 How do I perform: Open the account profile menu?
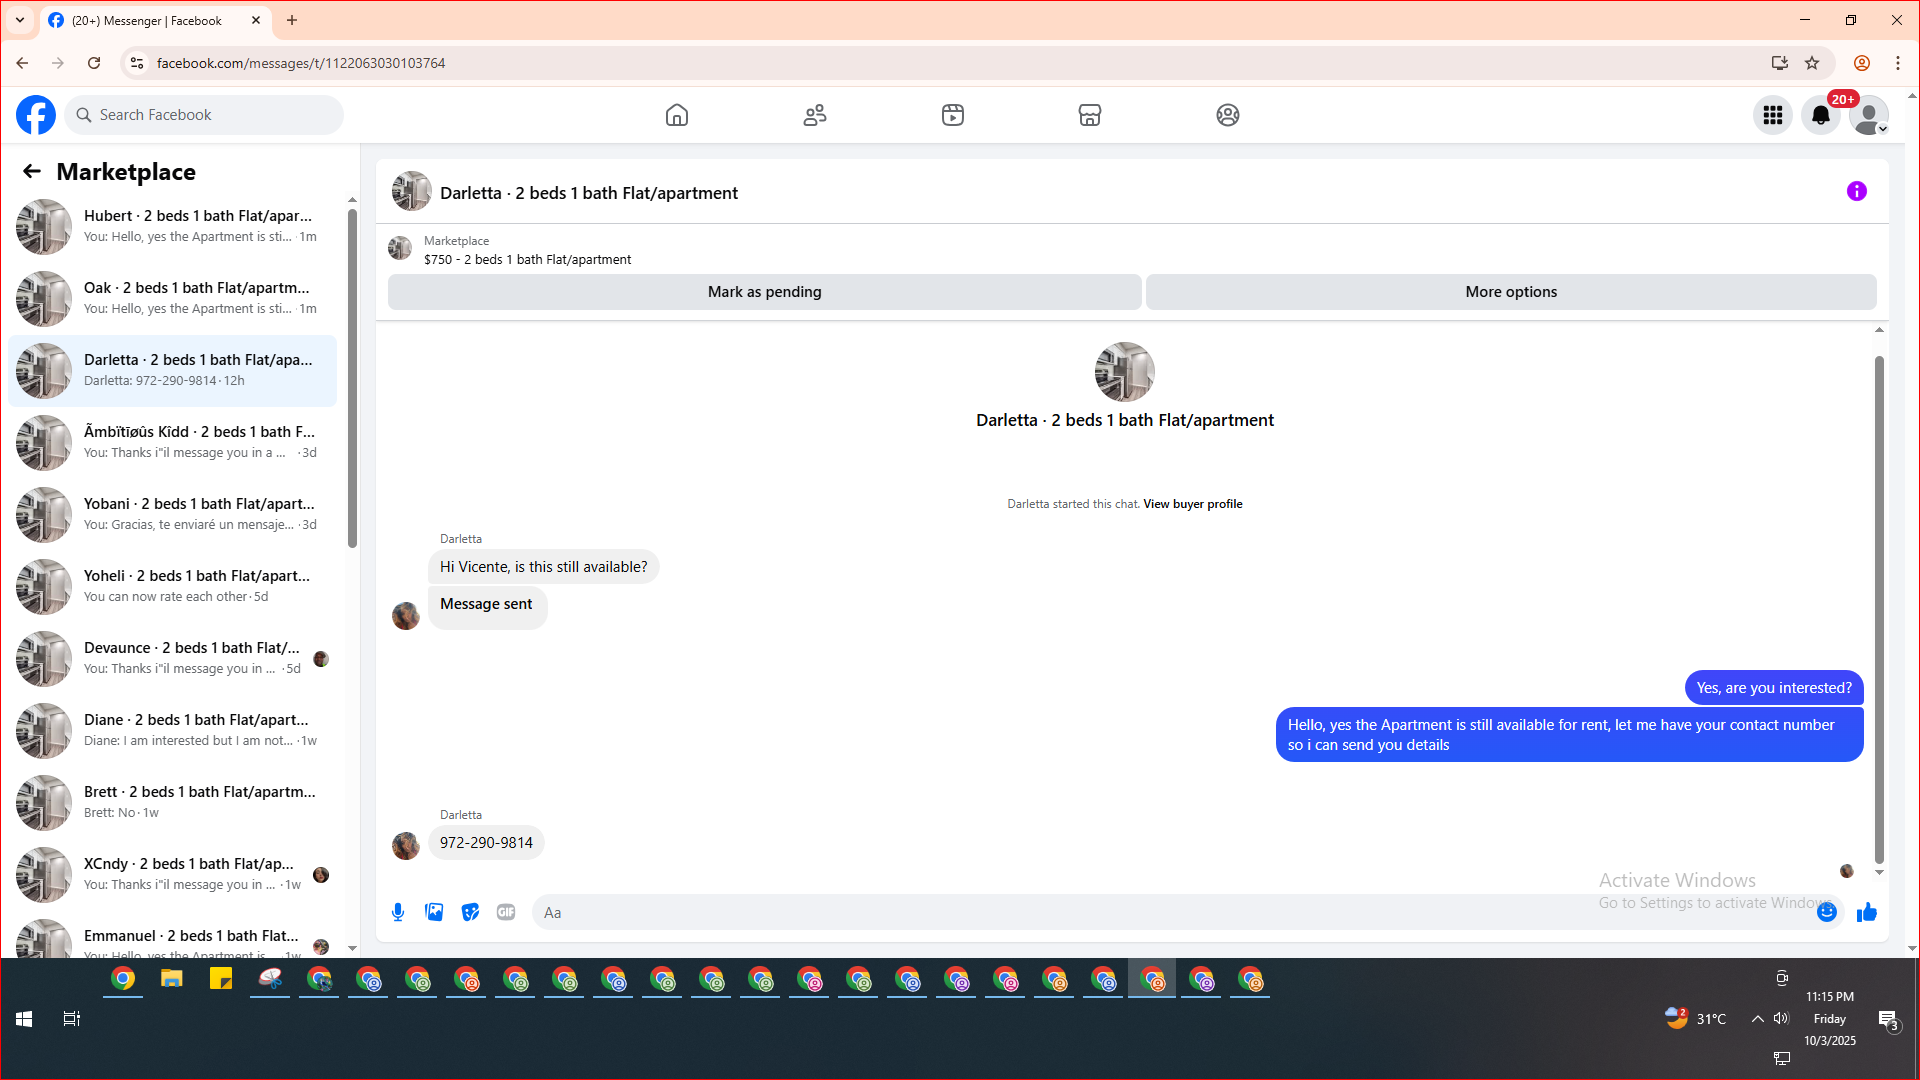pos(1869,115)
